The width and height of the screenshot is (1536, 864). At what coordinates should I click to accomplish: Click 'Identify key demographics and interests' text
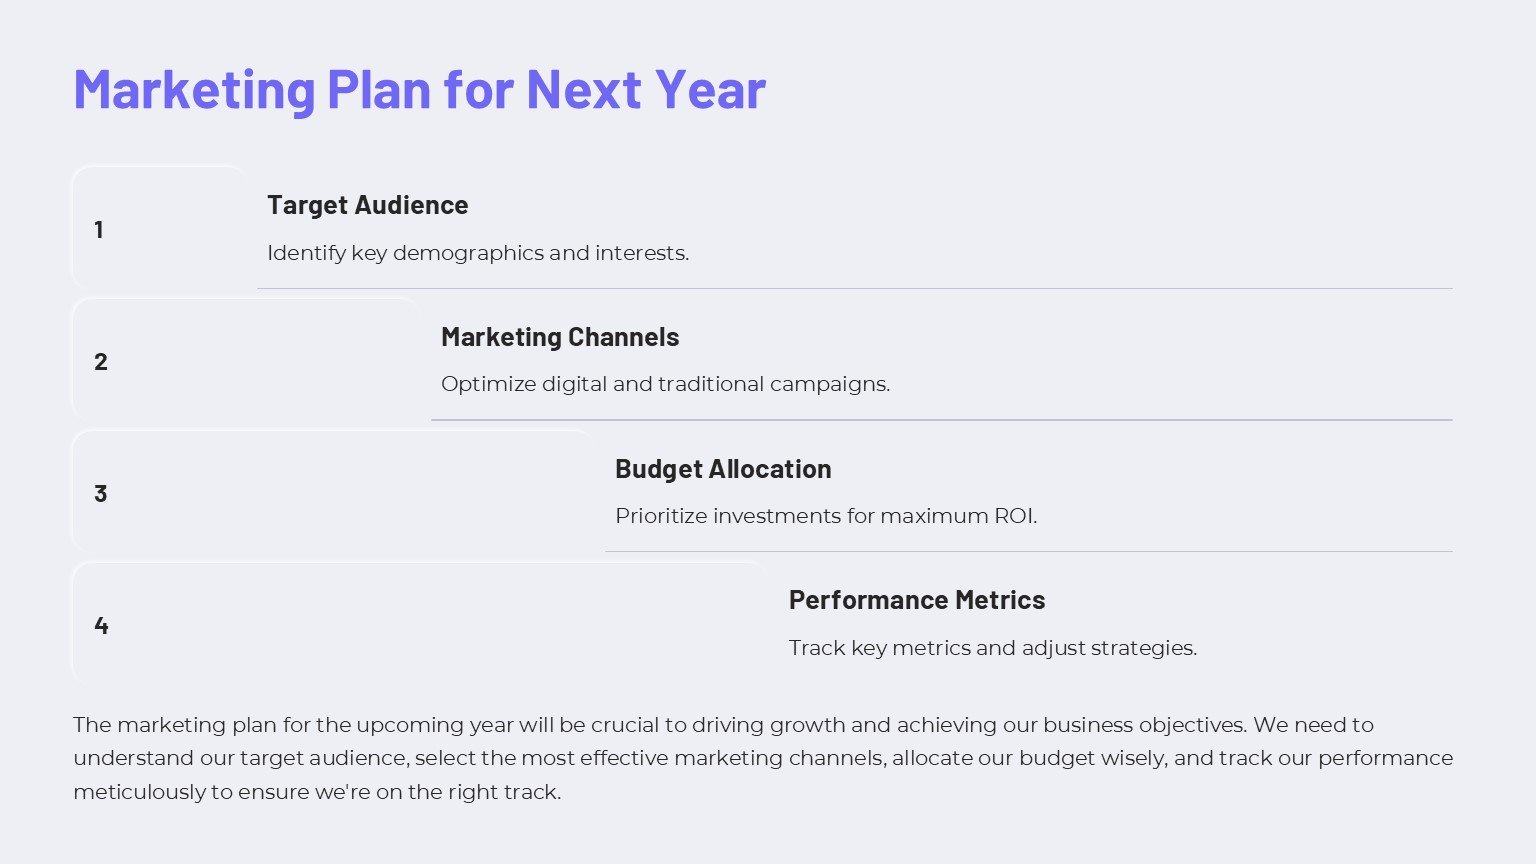click(478, 253)
